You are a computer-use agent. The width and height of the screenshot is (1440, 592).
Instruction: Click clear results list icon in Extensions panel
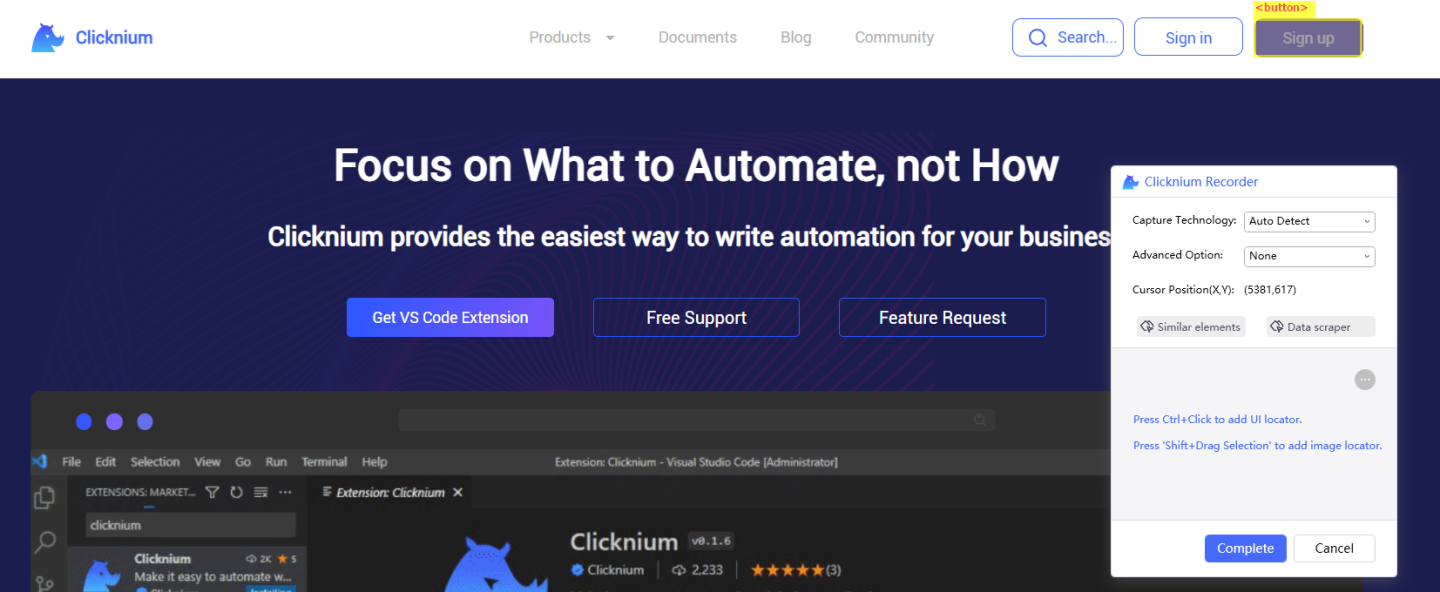tap(261, 492)
